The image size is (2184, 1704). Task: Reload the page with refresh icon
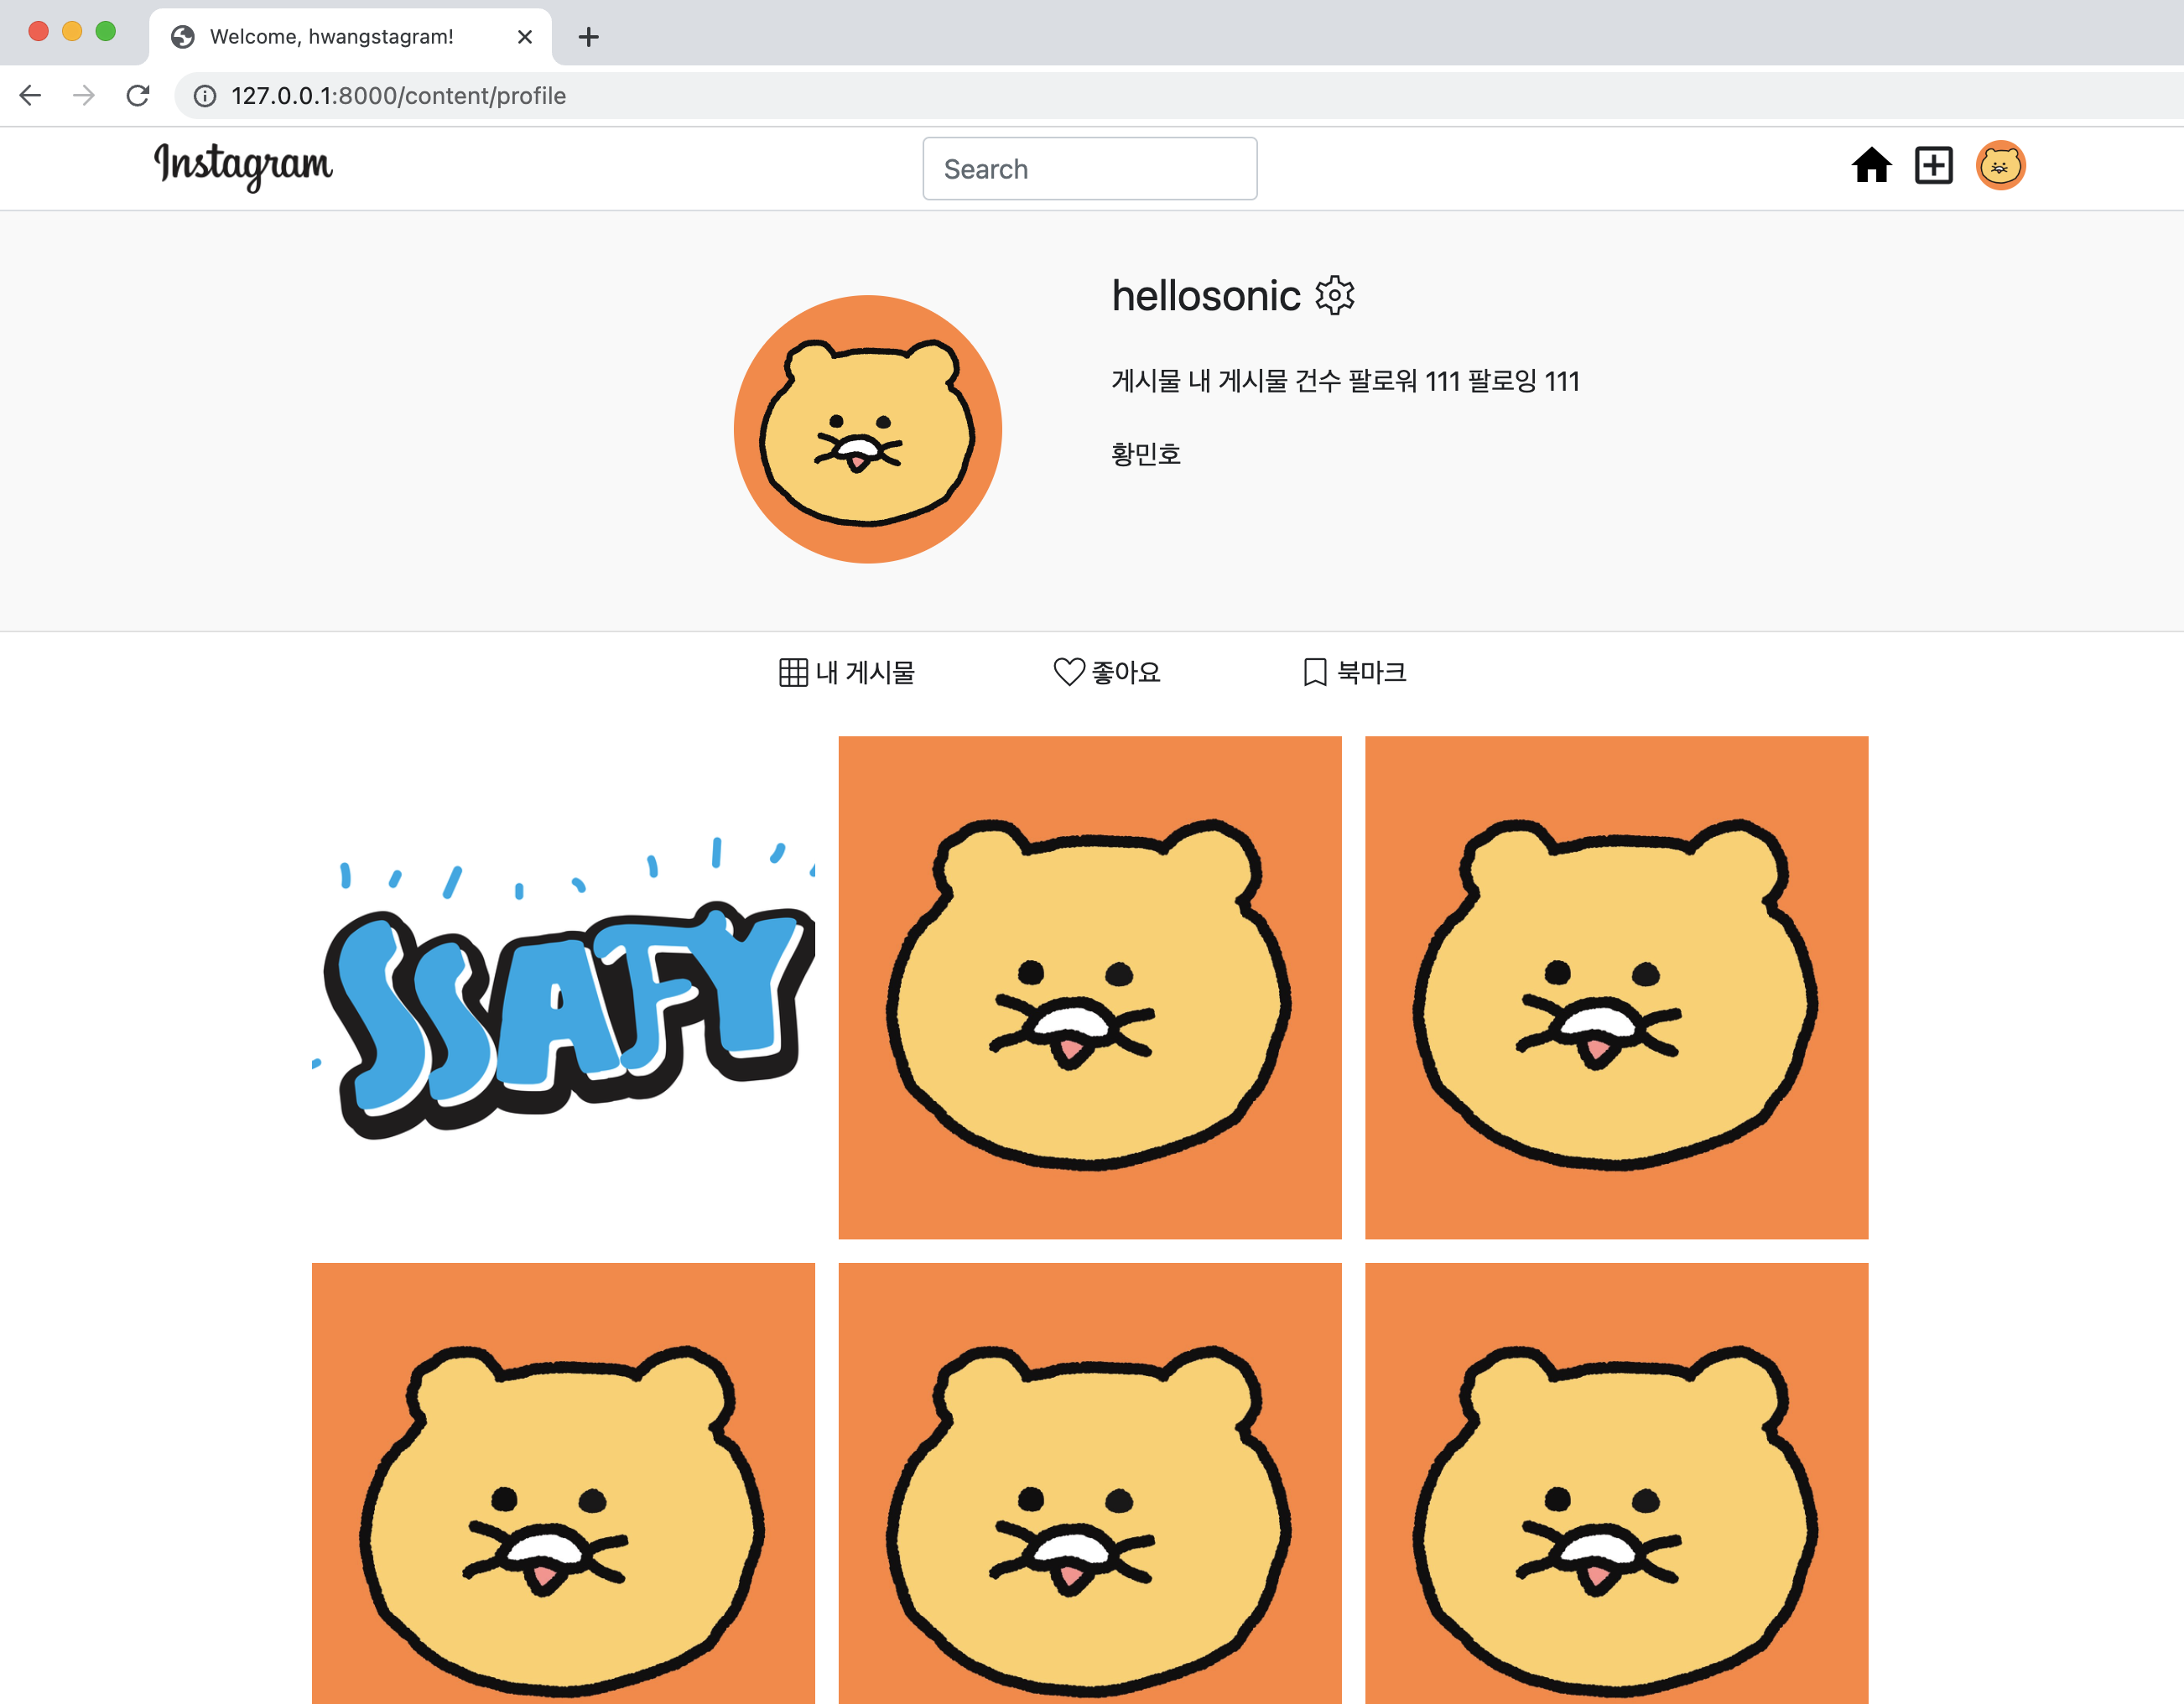coord(138,96)
